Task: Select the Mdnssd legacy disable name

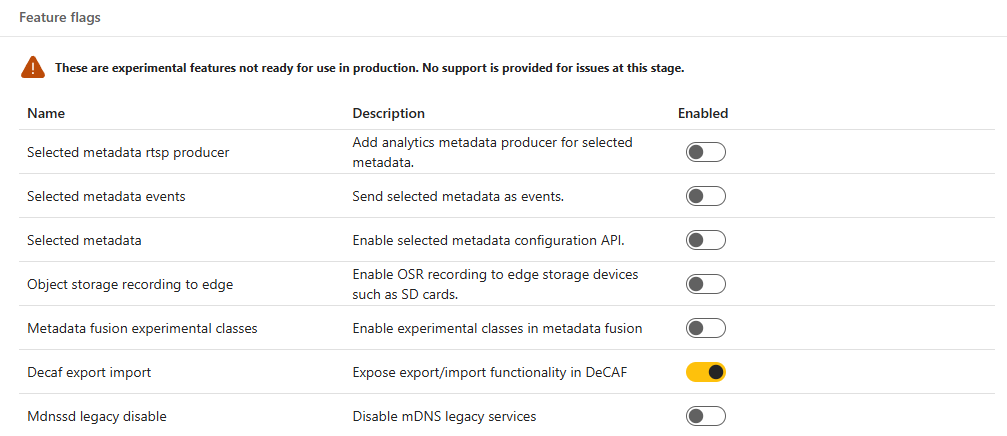Action: point(97,417)
